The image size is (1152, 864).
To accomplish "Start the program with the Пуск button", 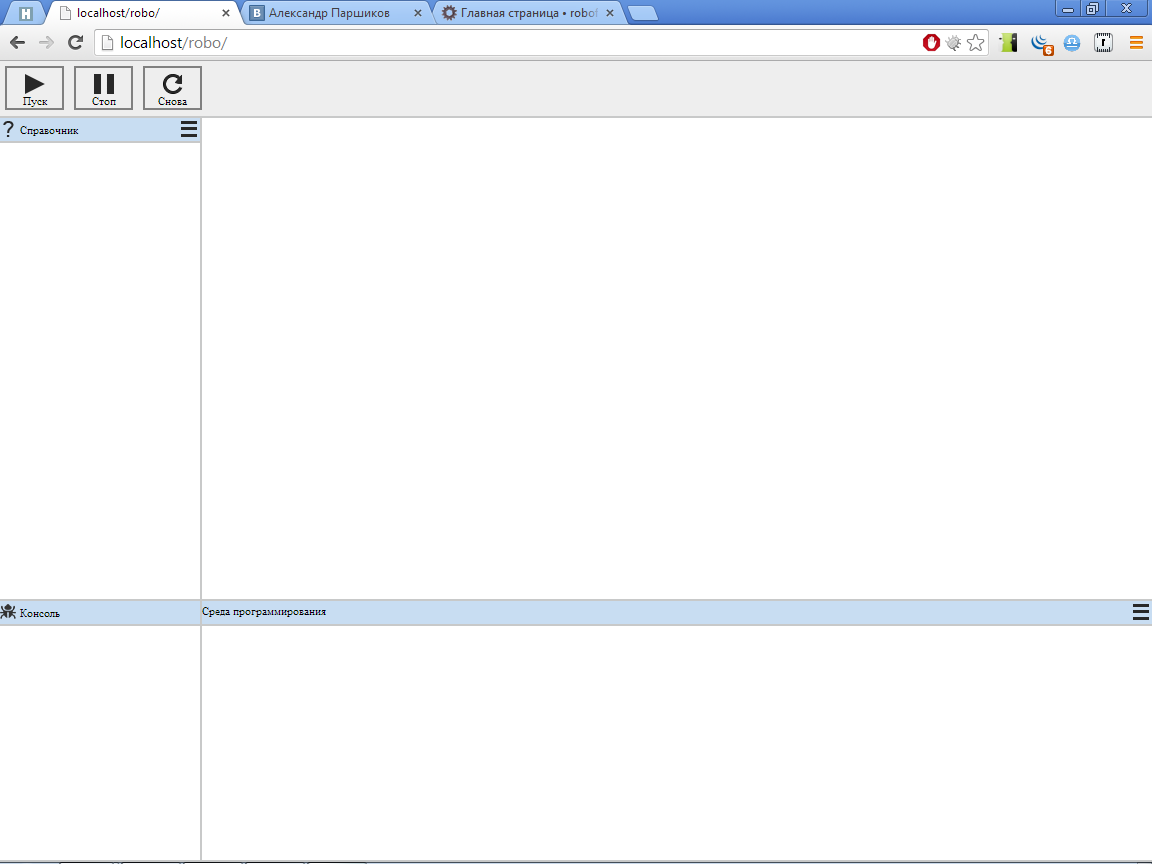I will point(35,88).
